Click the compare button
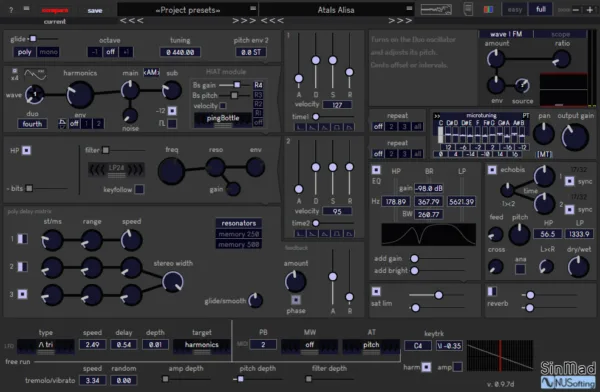 (x=55, y=10)
